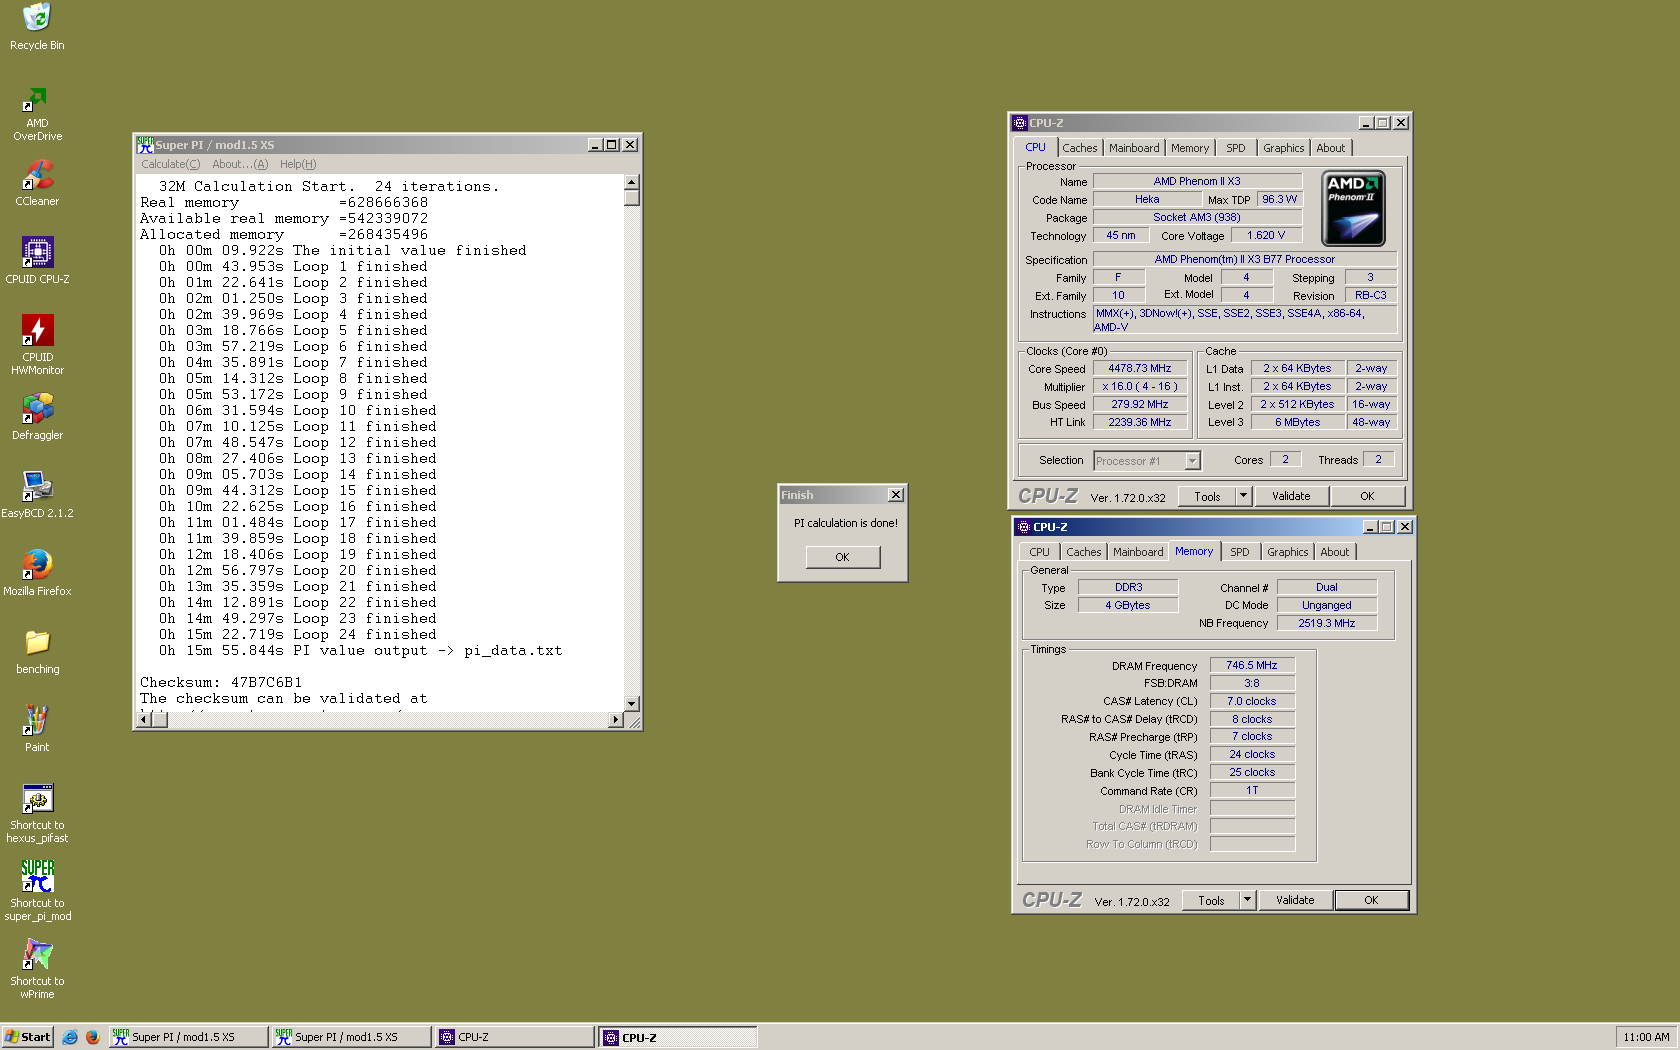Switch to first Super PI taskbar button
1680x1050 pixels.
click(x=188, y=1037)
